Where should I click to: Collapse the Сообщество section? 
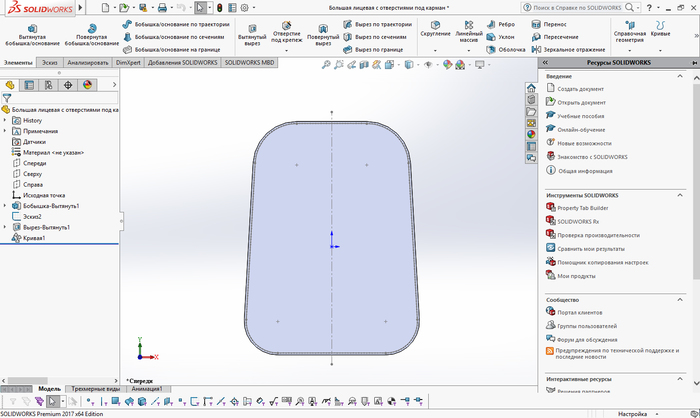tap(680, 300)
